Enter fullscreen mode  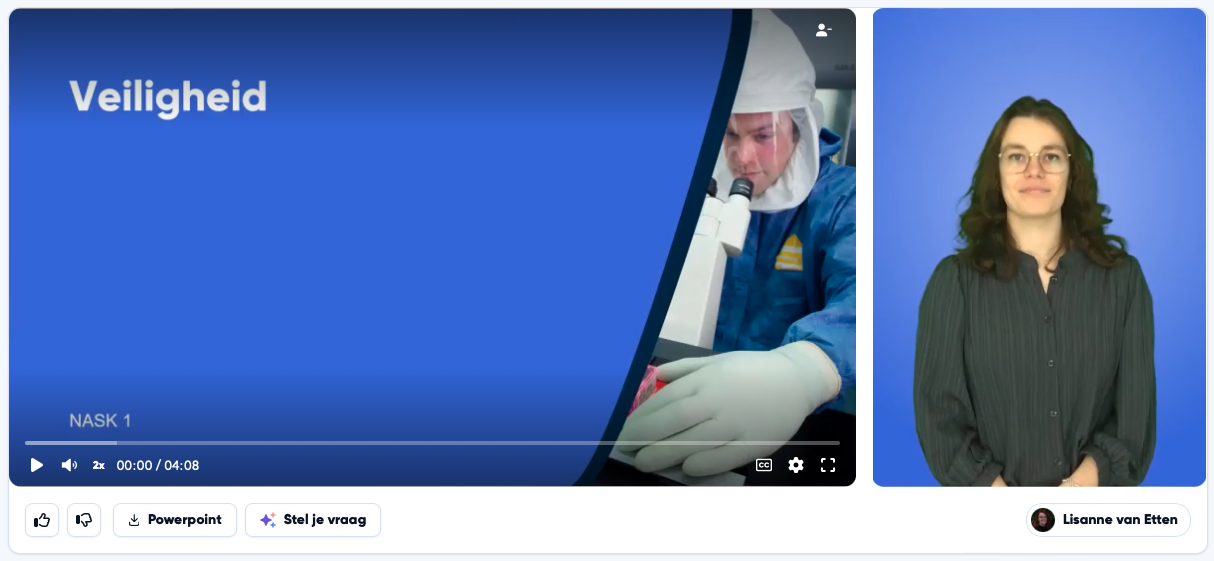point(828,465)
